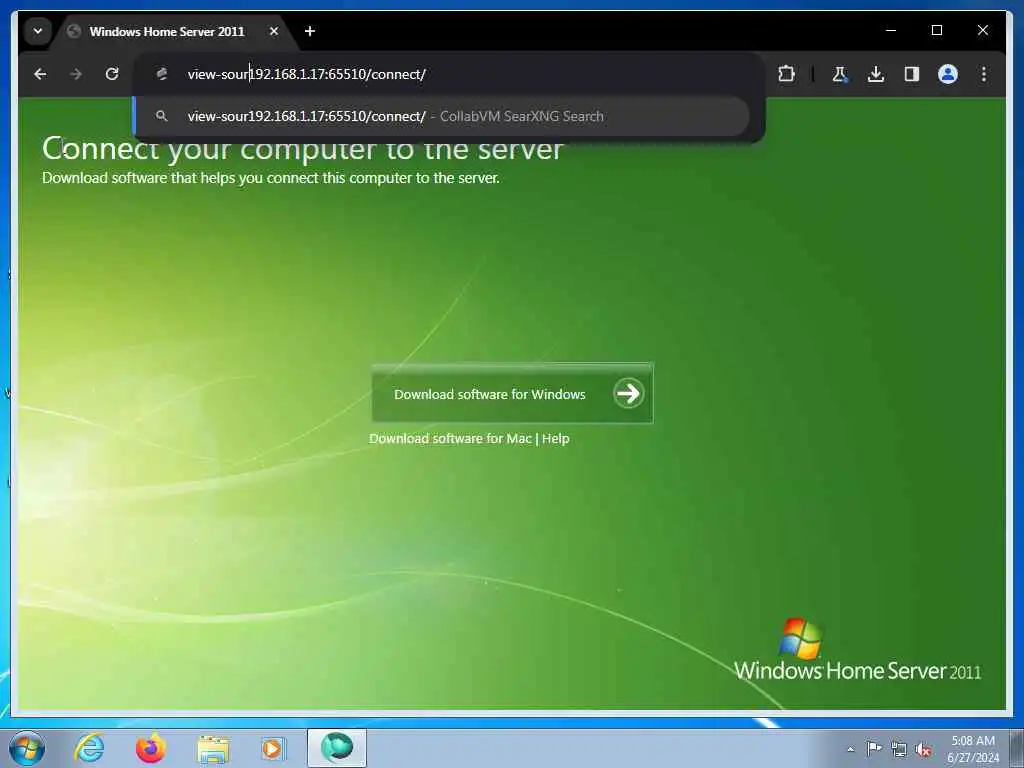Launch Firefox from taskbar
This screenshot has width=1024, height=768.
(x=150, y=748)
